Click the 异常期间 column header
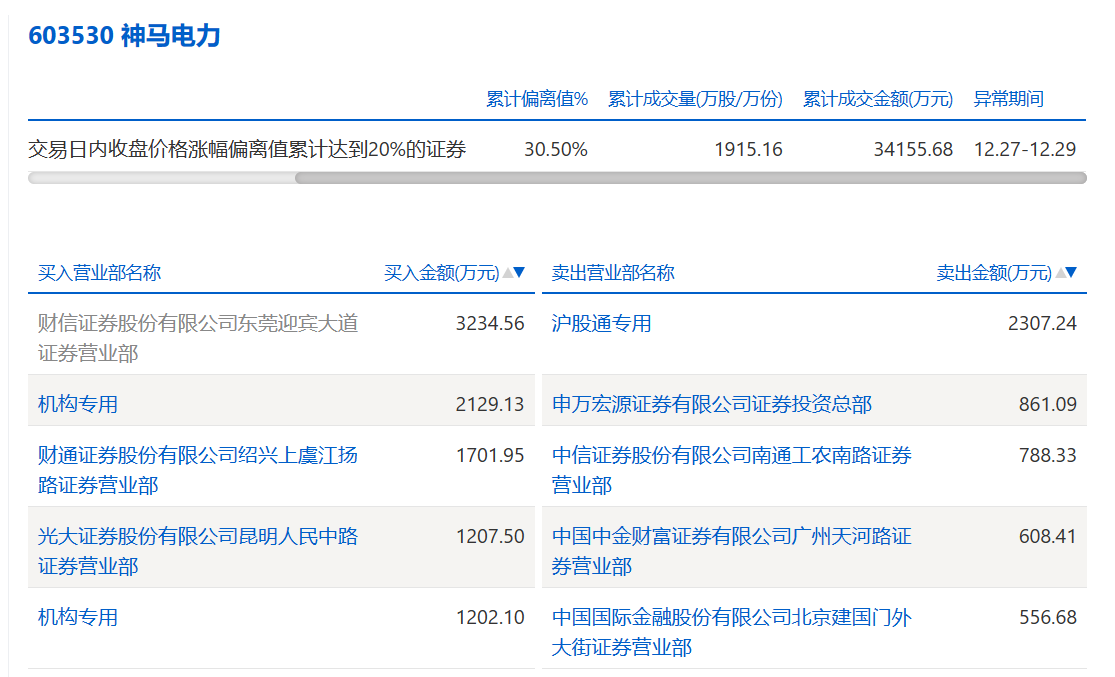Viewport: 1115px width, 677px height. click(x=1008, y=99)
